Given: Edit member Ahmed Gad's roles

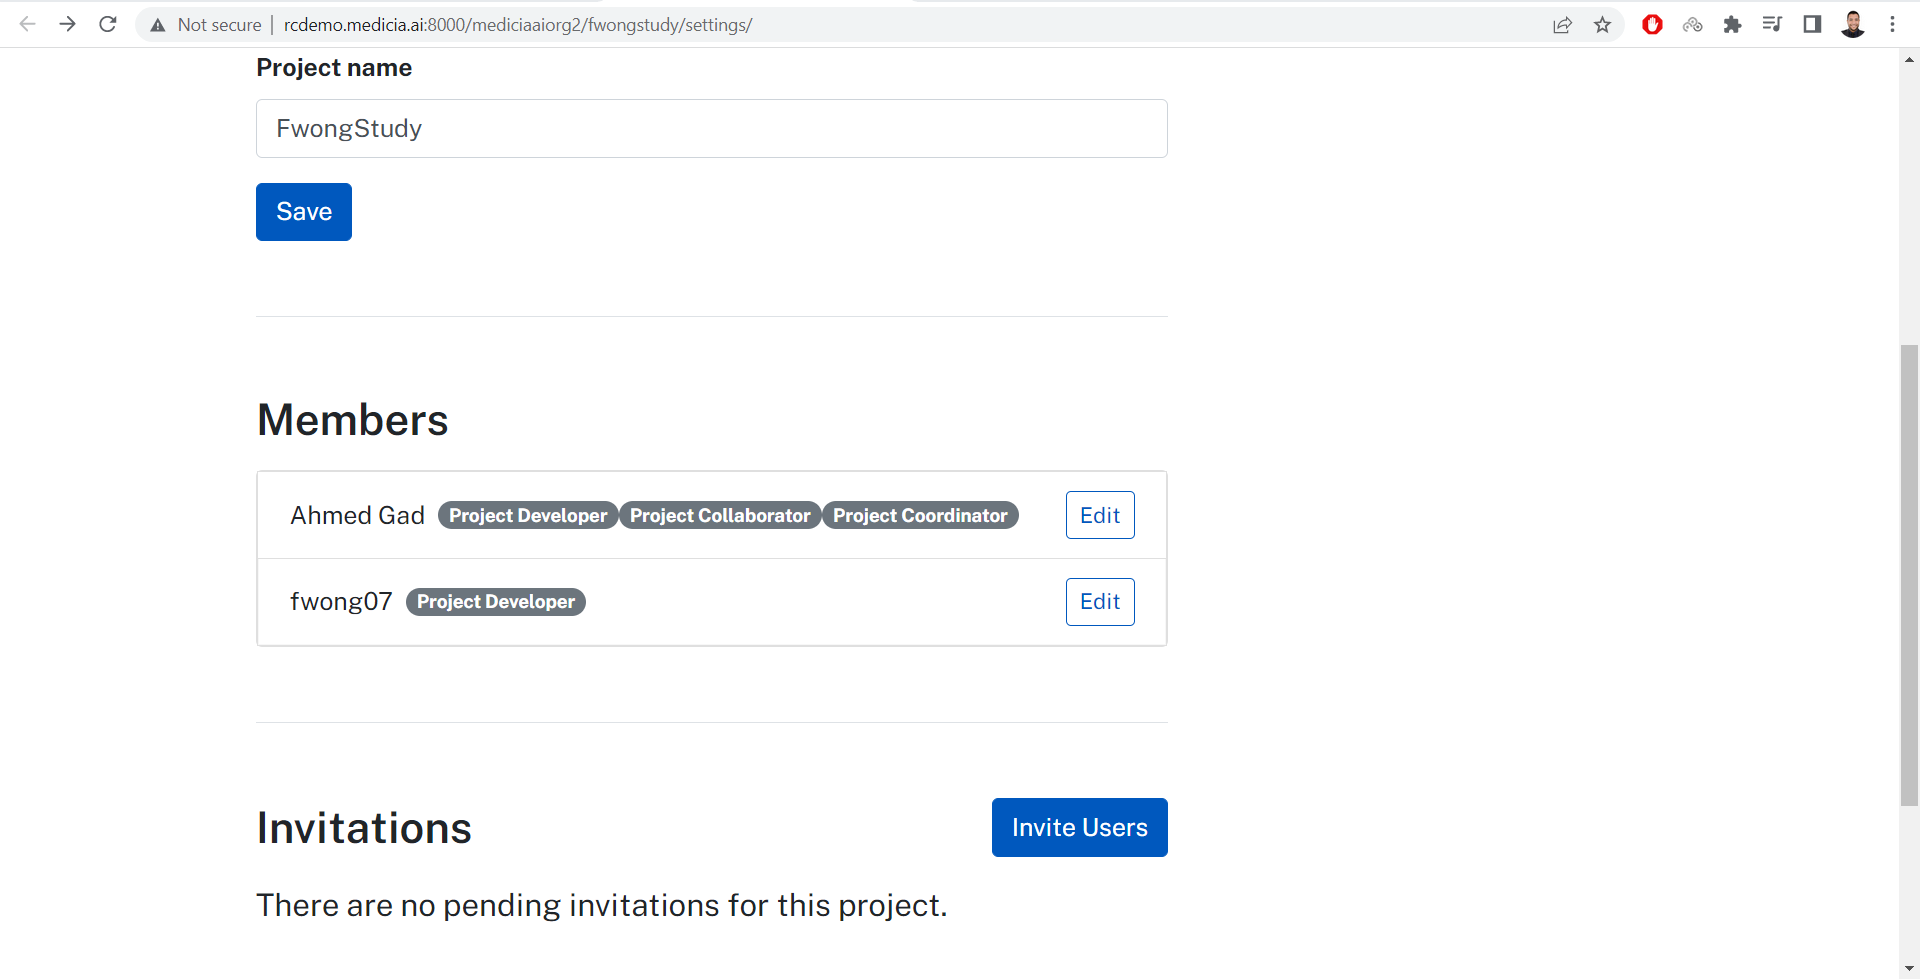Looking at the screenshot, I should (1100, 515).
